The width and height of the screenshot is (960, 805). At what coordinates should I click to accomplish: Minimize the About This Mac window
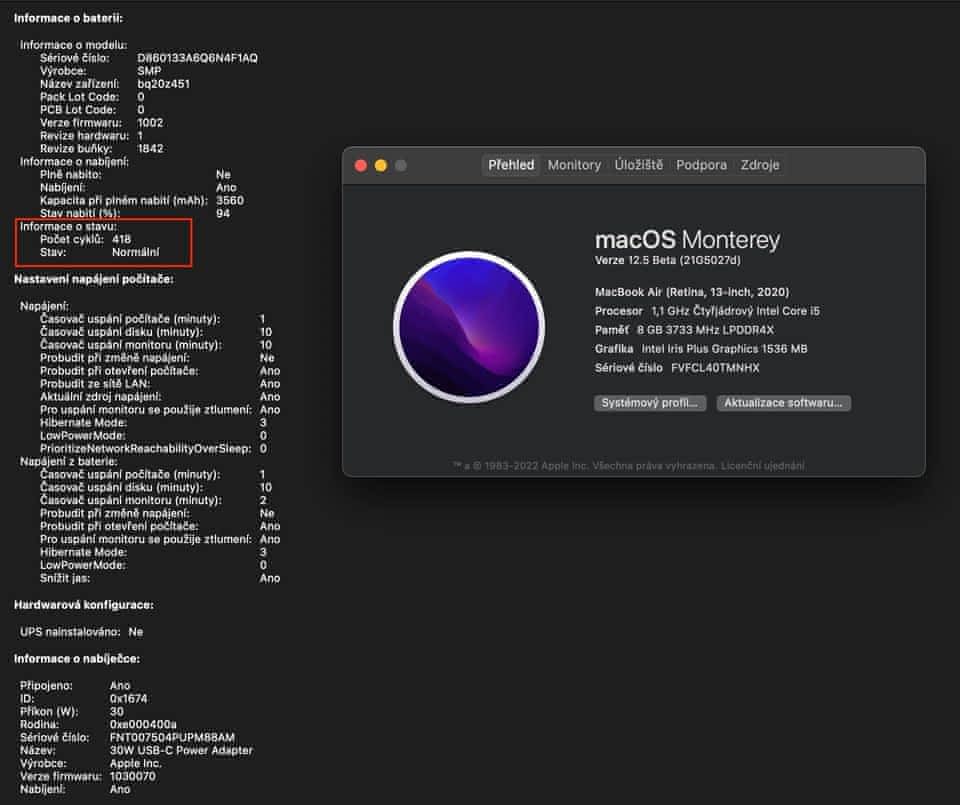click(381, 166)
